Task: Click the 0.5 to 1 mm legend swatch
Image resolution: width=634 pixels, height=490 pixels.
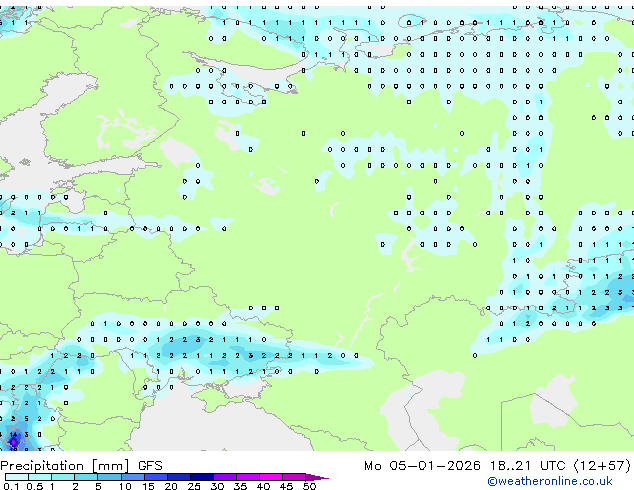Action: [40, 477]
